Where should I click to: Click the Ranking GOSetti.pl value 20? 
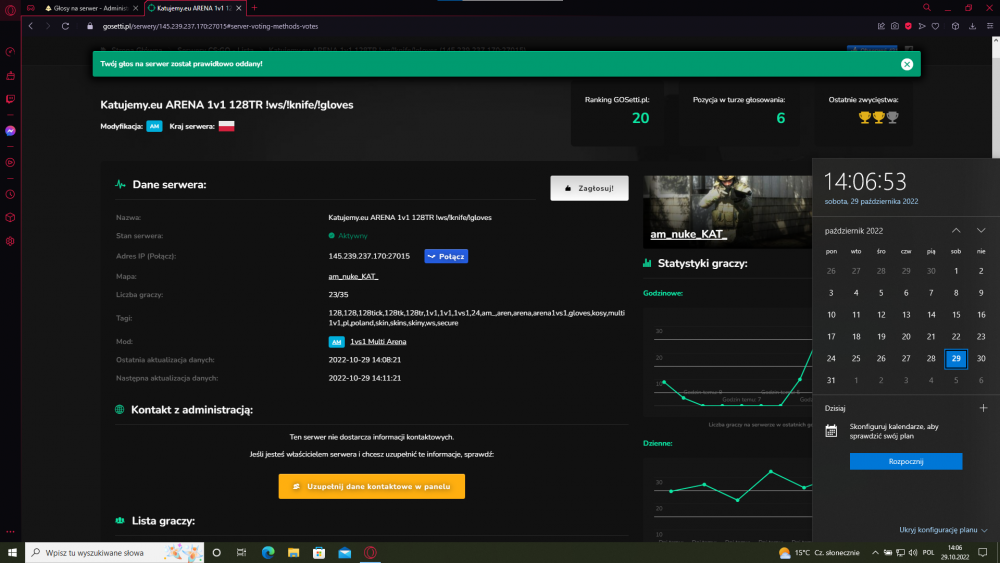coord(640,118)
